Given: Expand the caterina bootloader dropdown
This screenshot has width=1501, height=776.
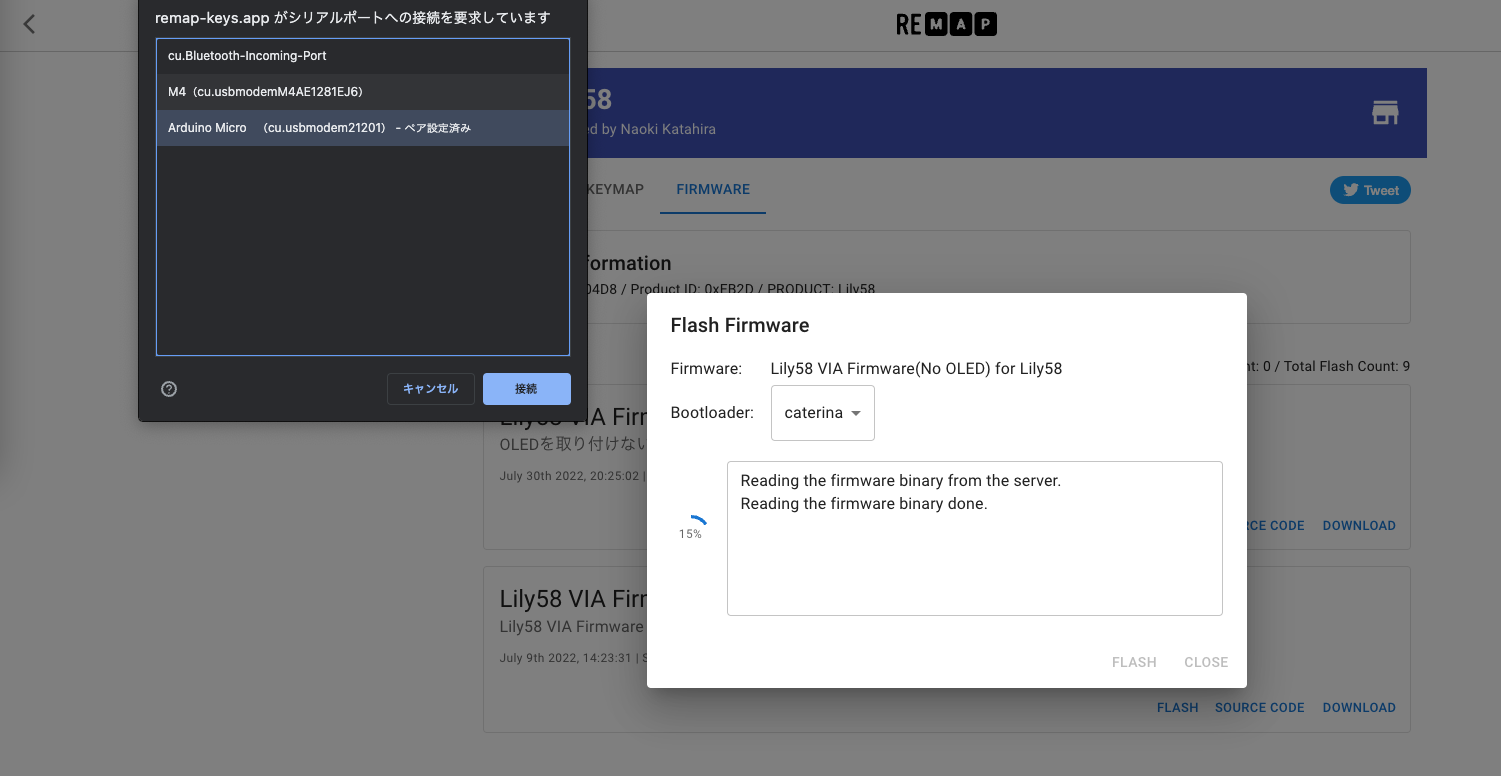Looking at the screenshot, I should click(822, 413).
